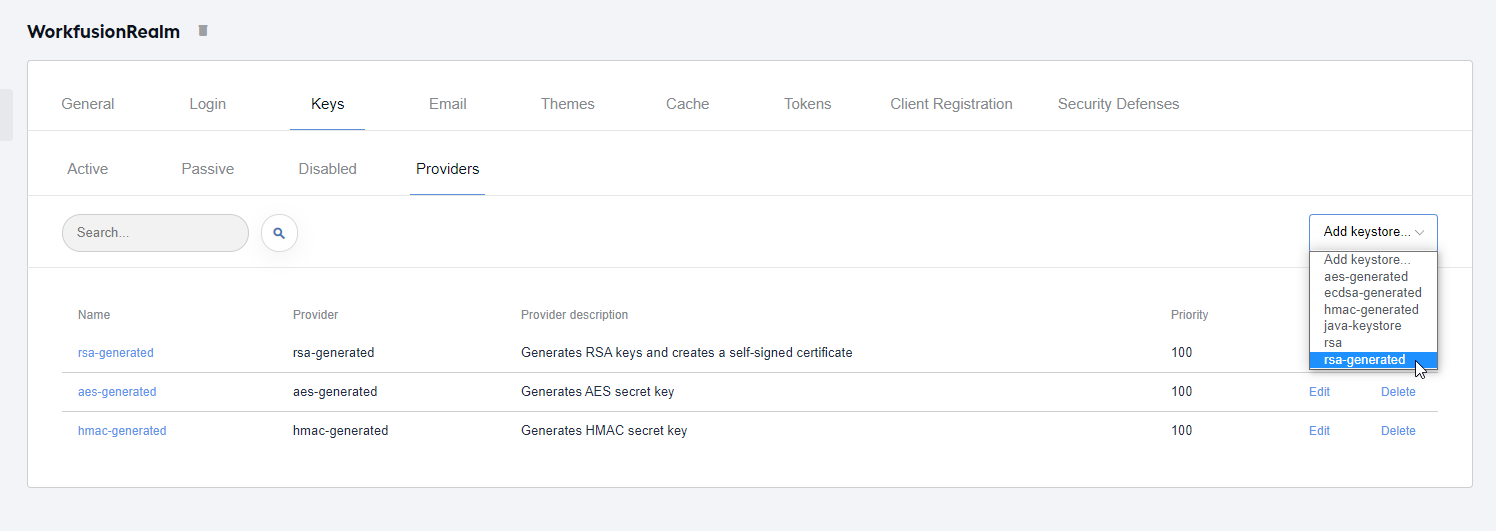
Task: Edit the aes-generated provider
Action: pos(1319,392)
